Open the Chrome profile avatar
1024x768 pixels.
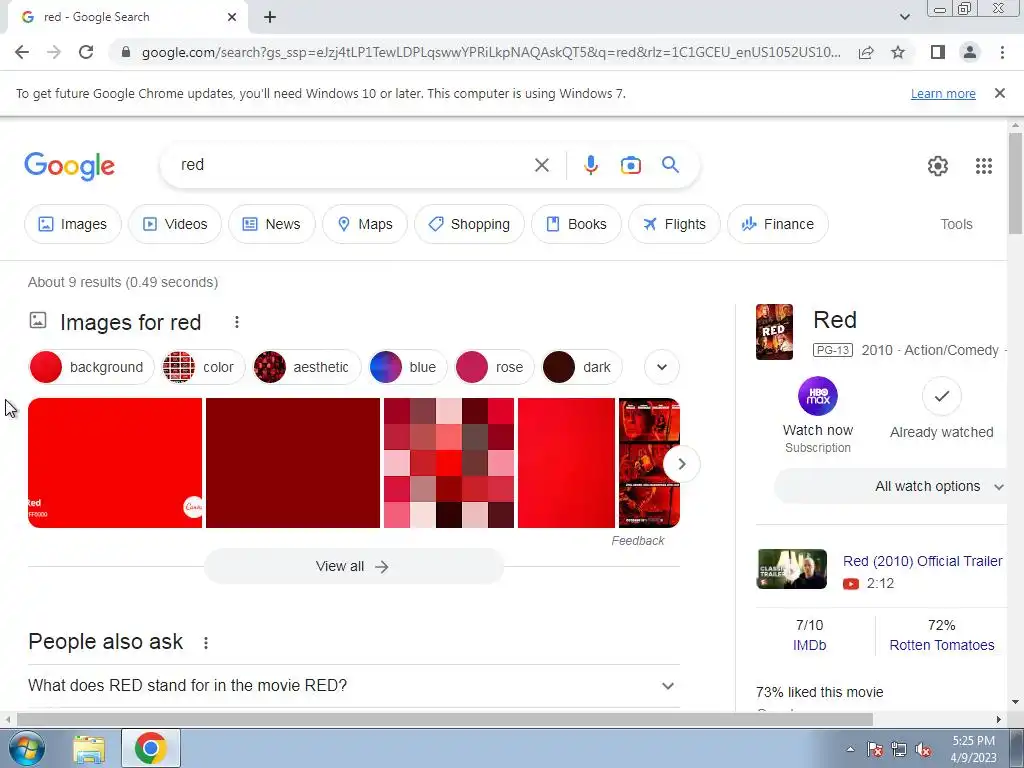970,52
